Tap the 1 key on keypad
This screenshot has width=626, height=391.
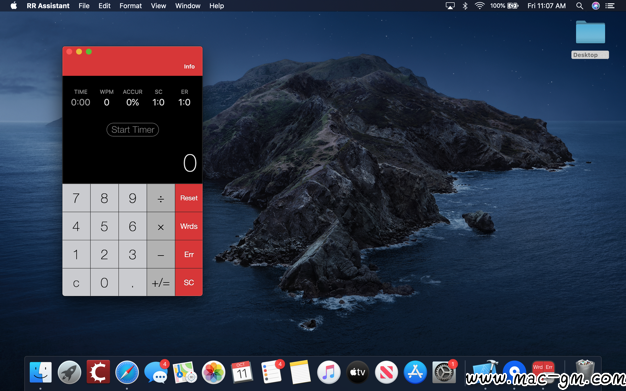tap(76, 254)
